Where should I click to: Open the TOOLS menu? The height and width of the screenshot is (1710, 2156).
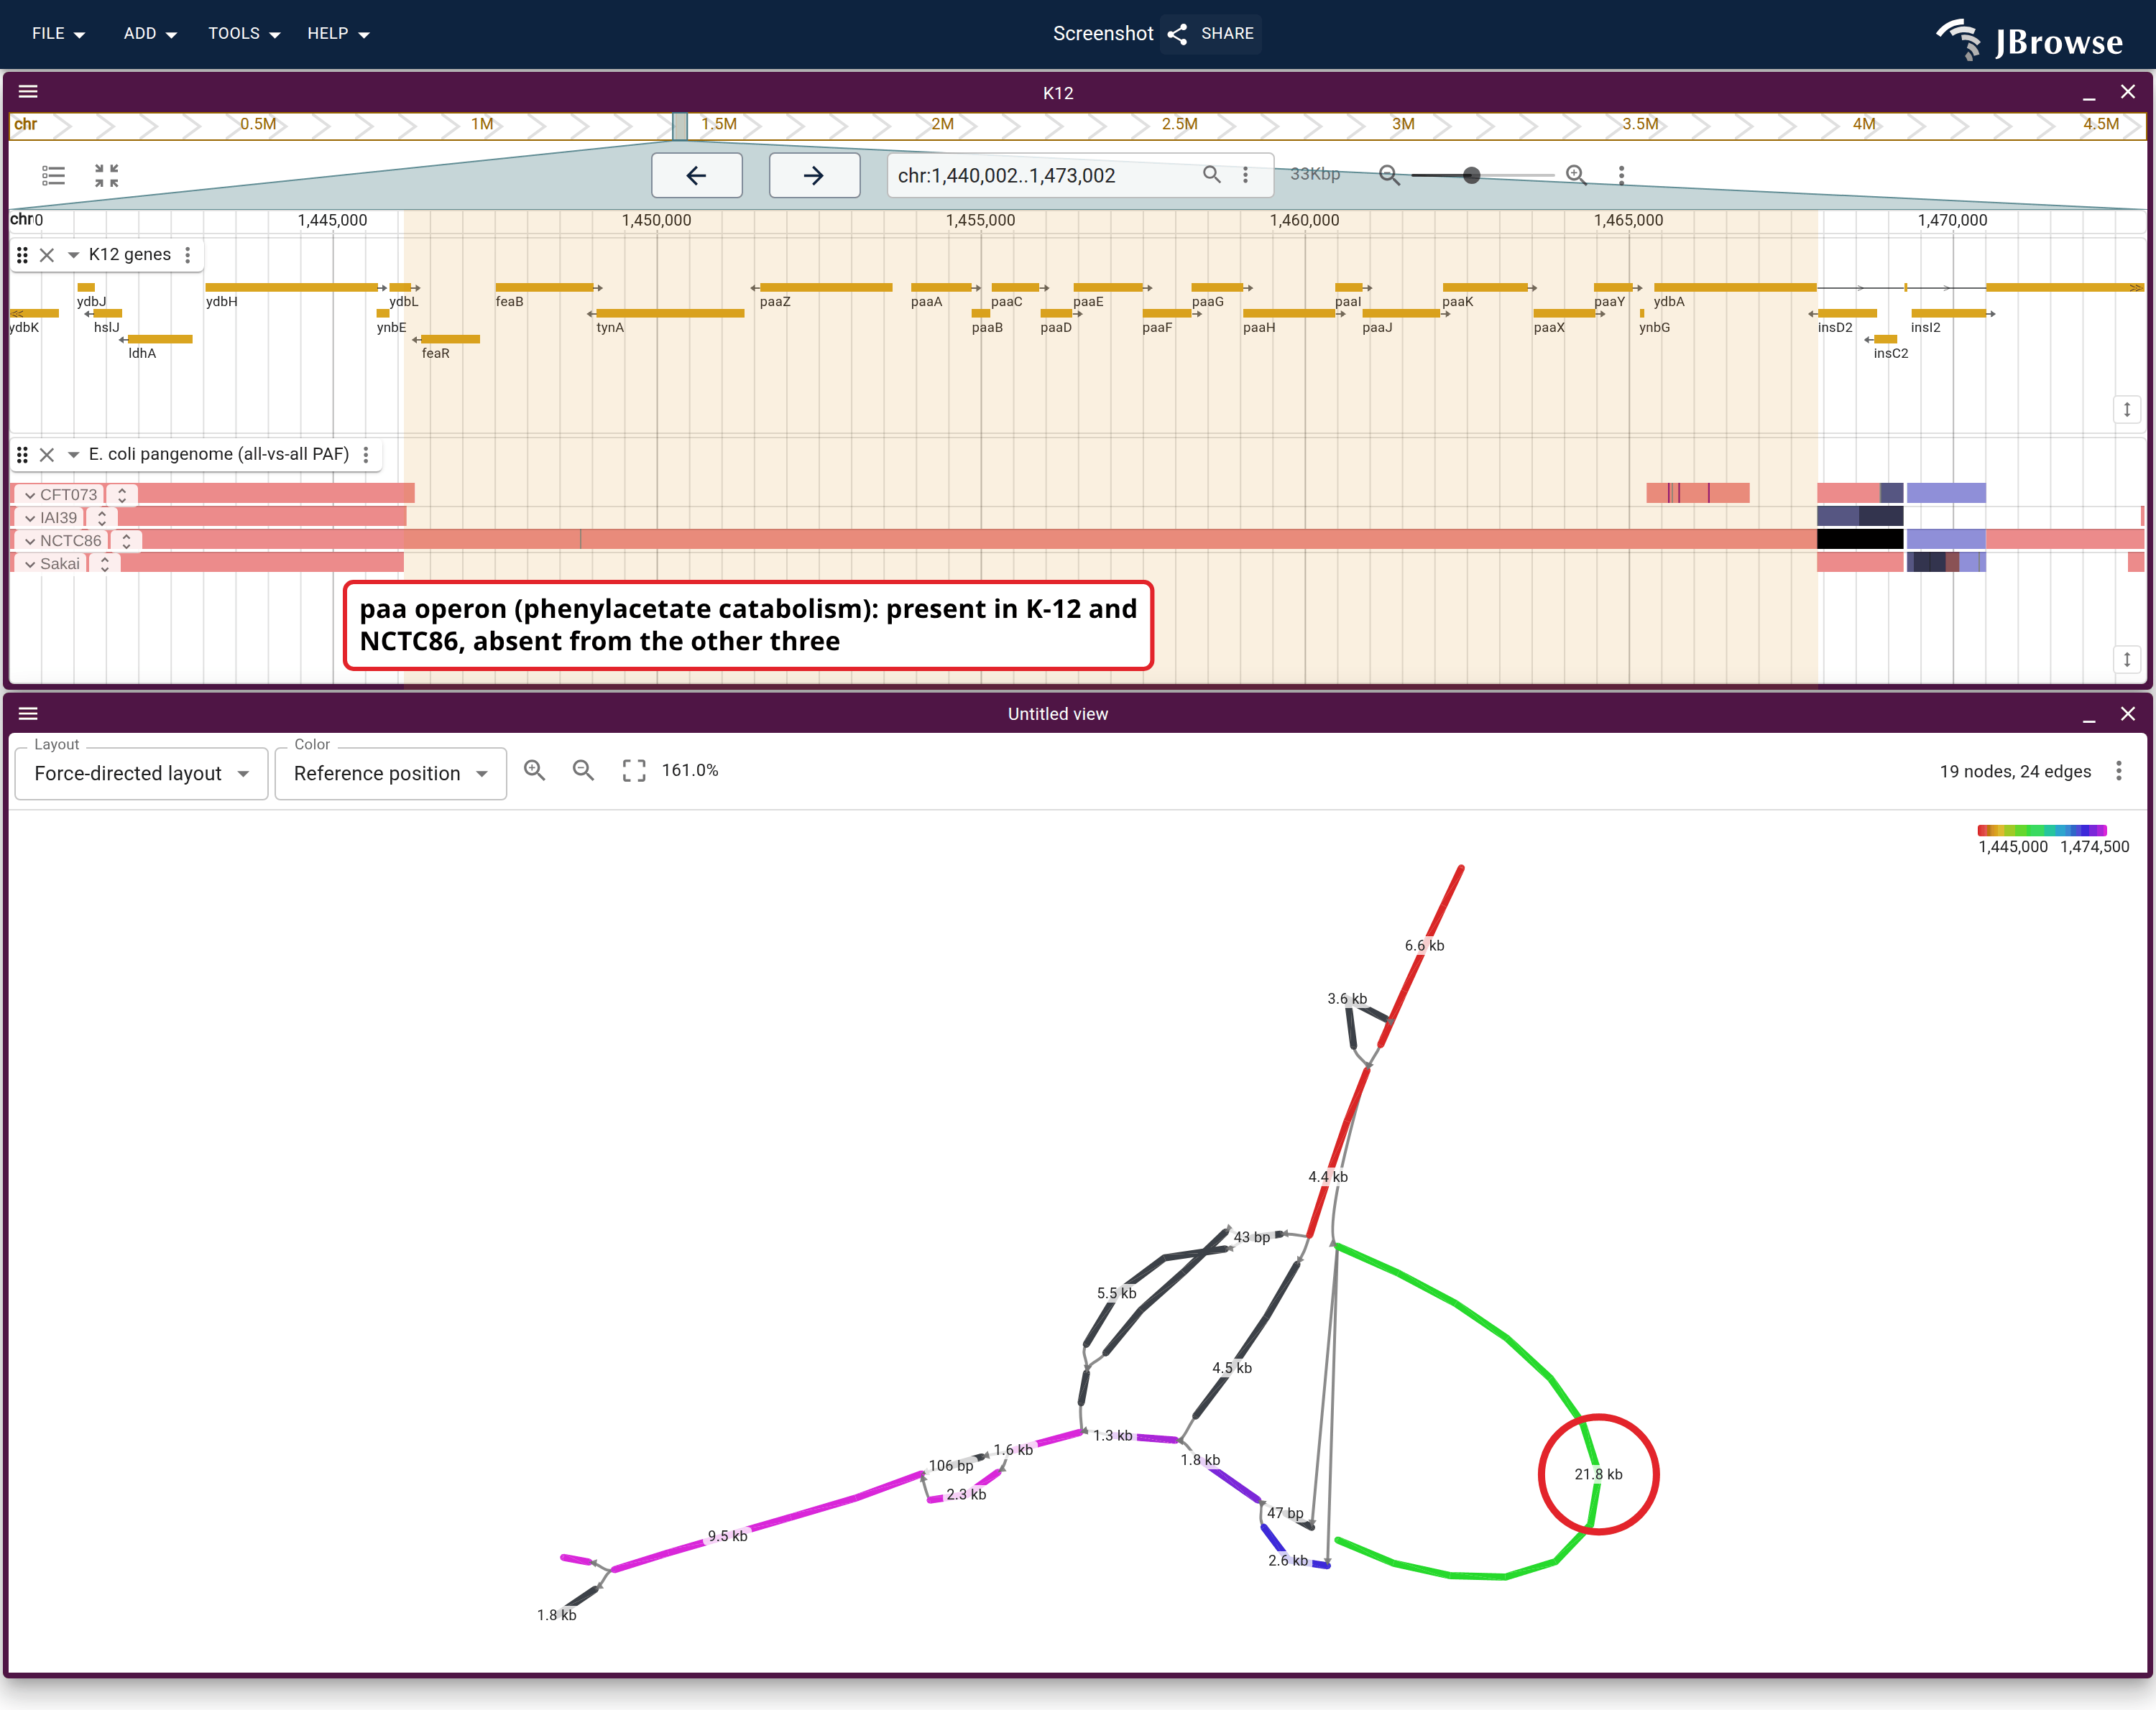pyautogui.click(x=244, y=33)
